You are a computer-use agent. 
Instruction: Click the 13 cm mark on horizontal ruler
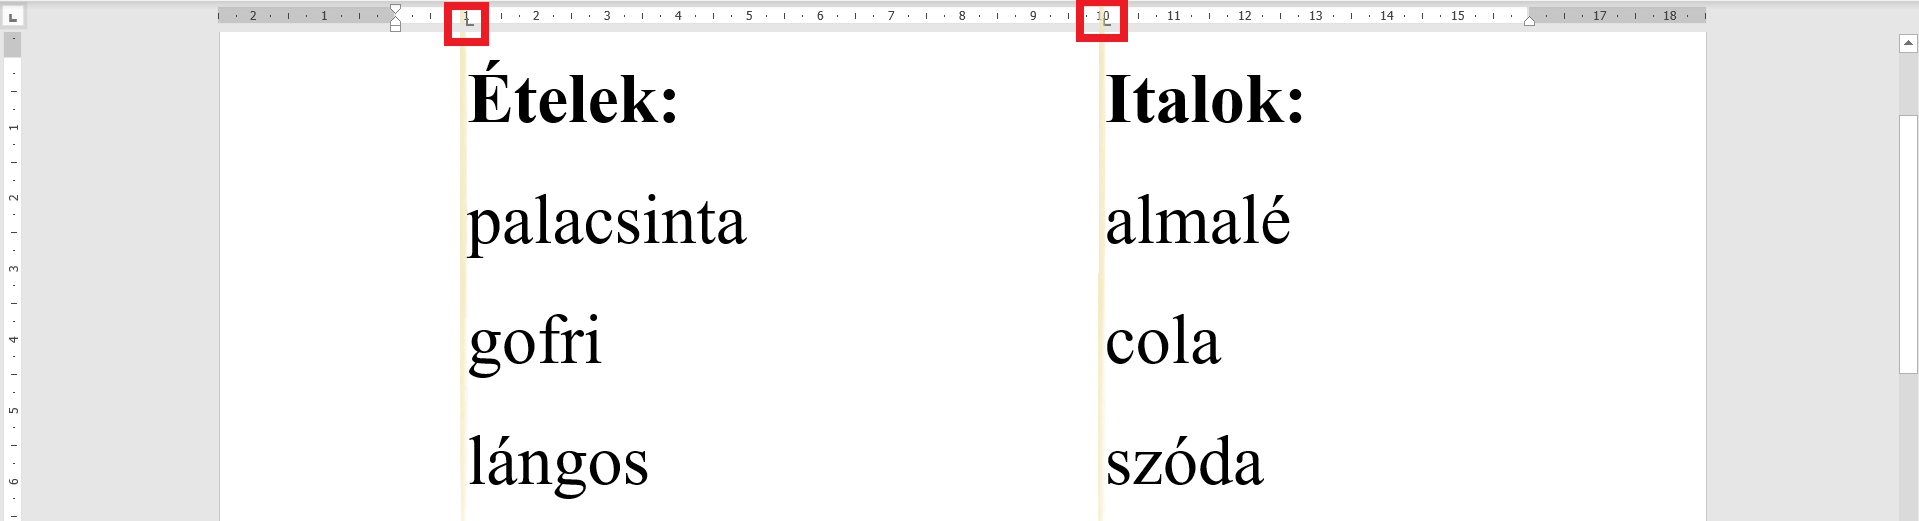[x=1316, y=16]
